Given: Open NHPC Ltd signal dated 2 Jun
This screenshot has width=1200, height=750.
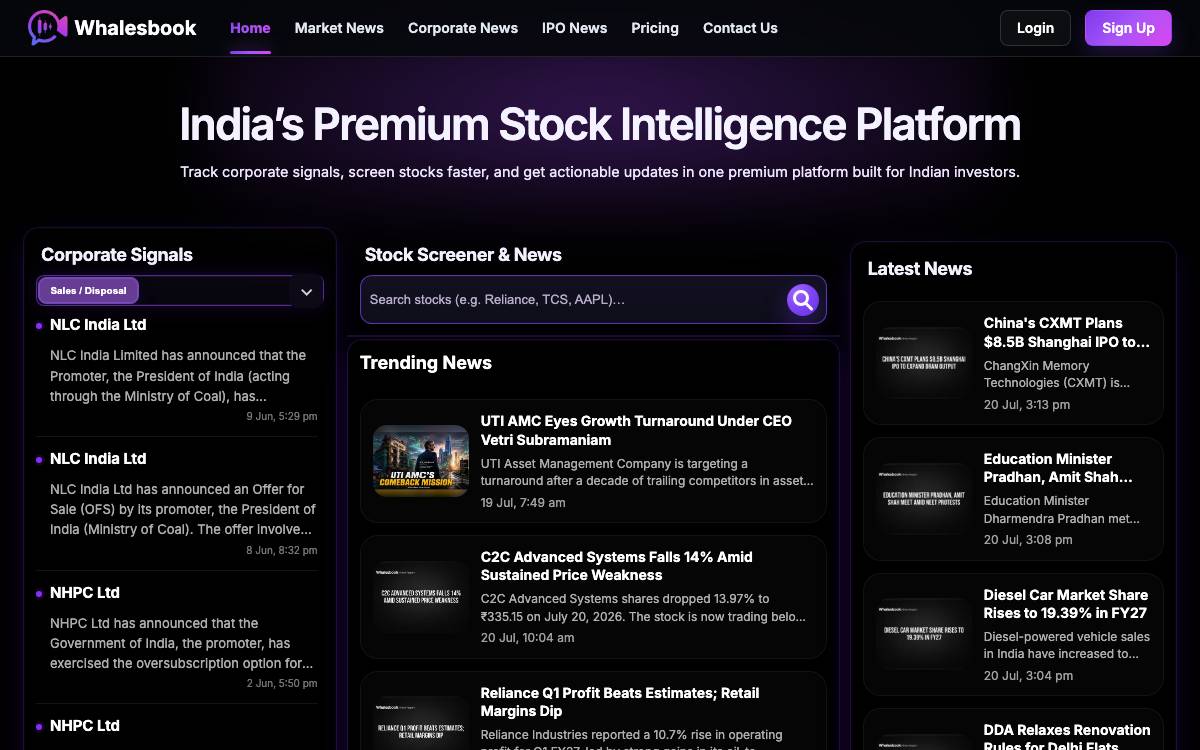Looking at the screenshot, I should tap(85, 593).
